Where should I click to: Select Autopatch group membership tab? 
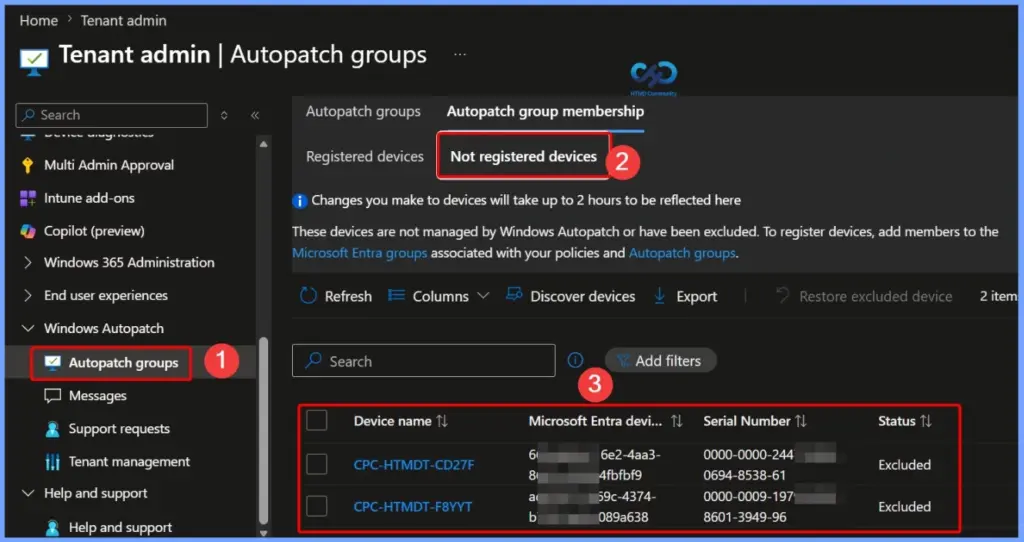(x=545, y=111)
